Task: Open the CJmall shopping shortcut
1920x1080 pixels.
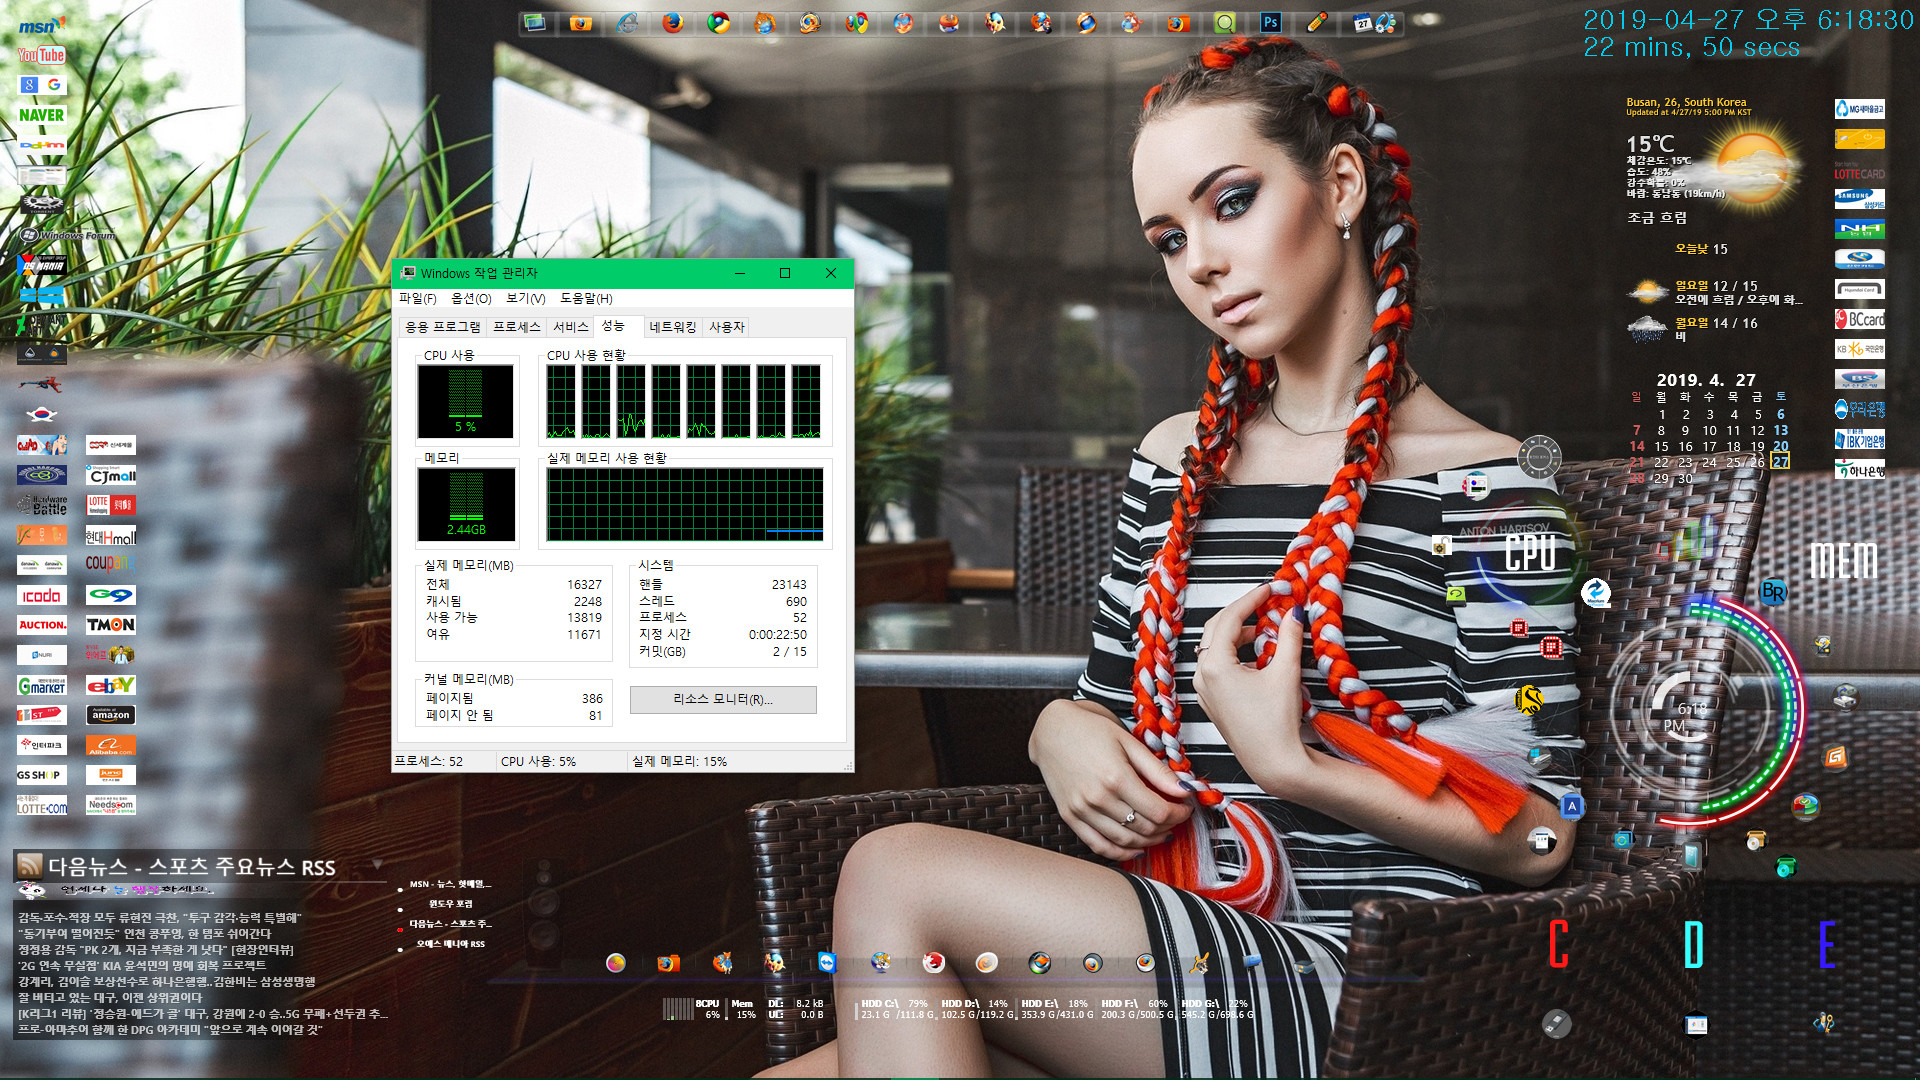Action: tap(111, 475)
